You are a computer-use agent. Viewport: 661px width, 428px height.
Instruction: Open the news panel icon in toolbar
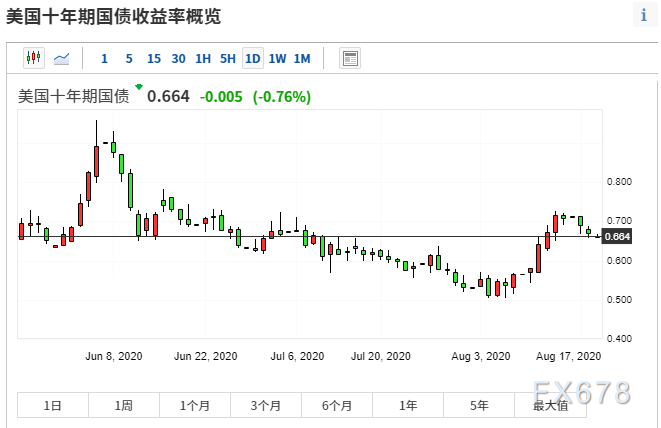[350, 58]
